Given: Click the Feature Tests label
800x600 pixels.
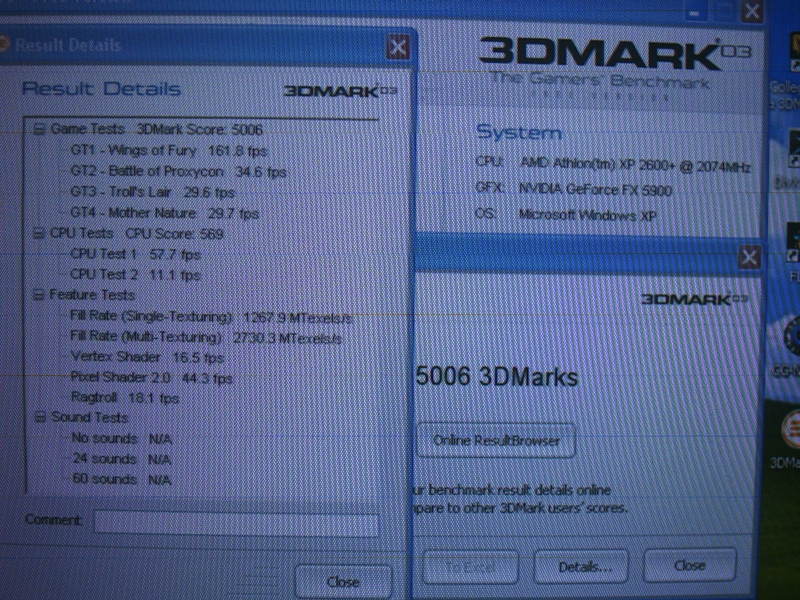Looking at the screenshot, I should tap(92, 295).
